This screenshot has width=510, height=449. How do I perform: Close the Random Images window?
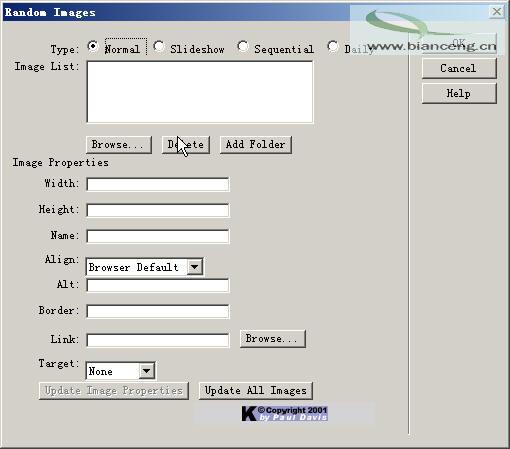click(496, 12)
